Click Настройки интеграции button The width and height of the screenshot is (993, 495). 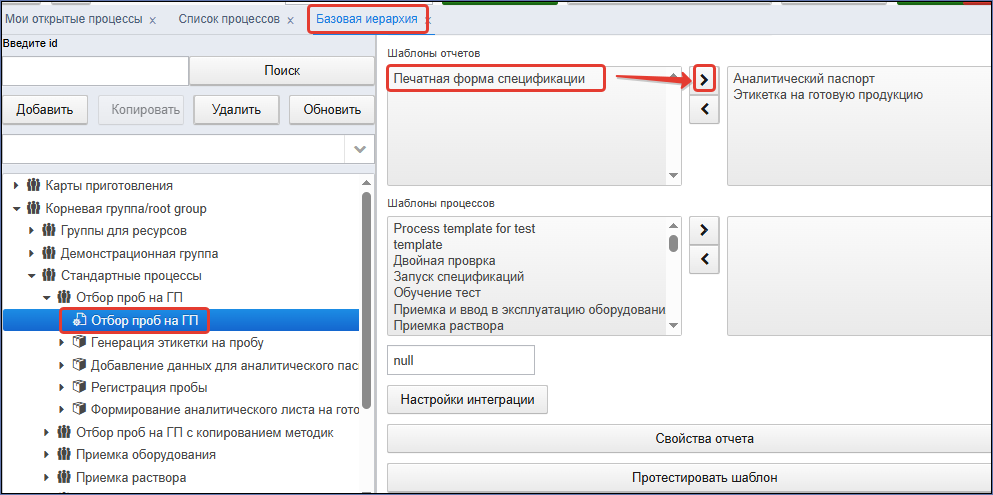pyautogui.click(x=467, y=400)
